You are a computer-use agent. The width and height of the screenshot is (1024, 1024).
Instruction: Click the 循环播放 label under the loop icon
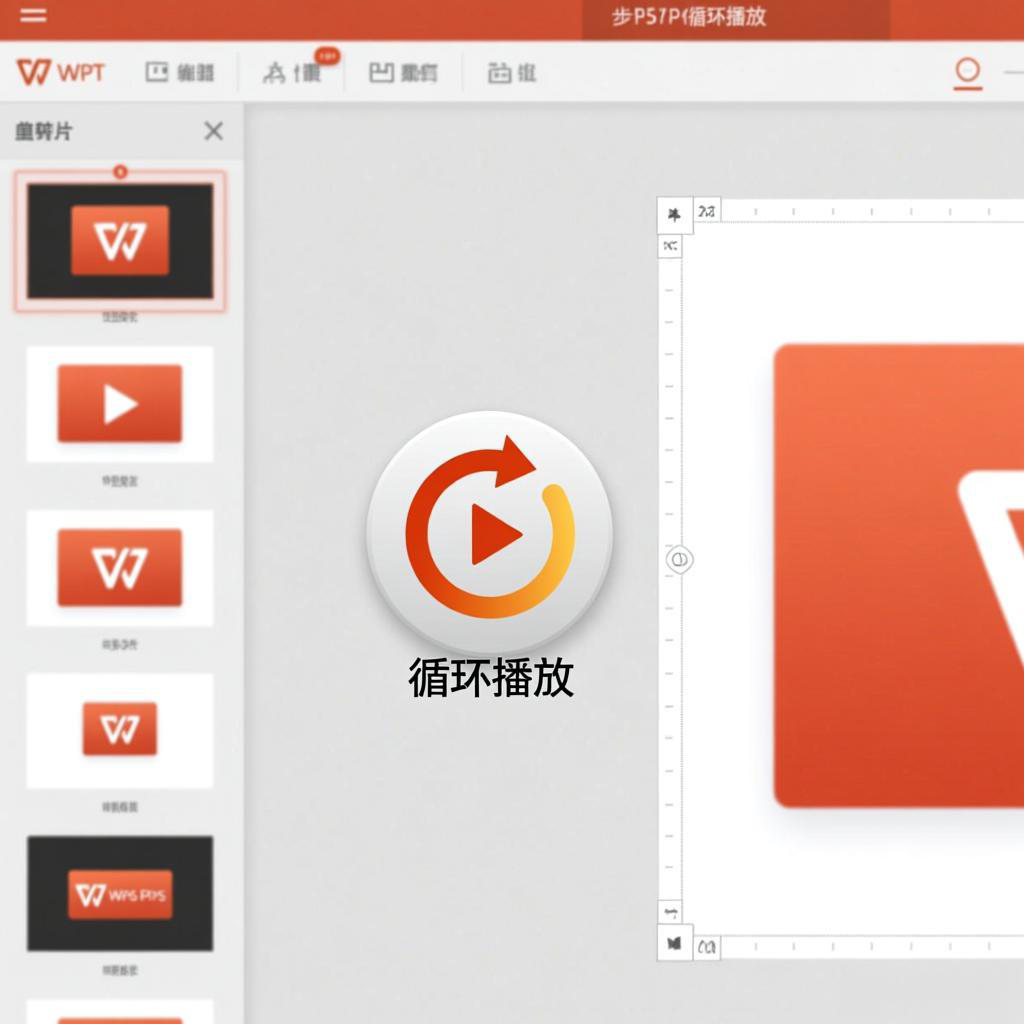(490, 678)
